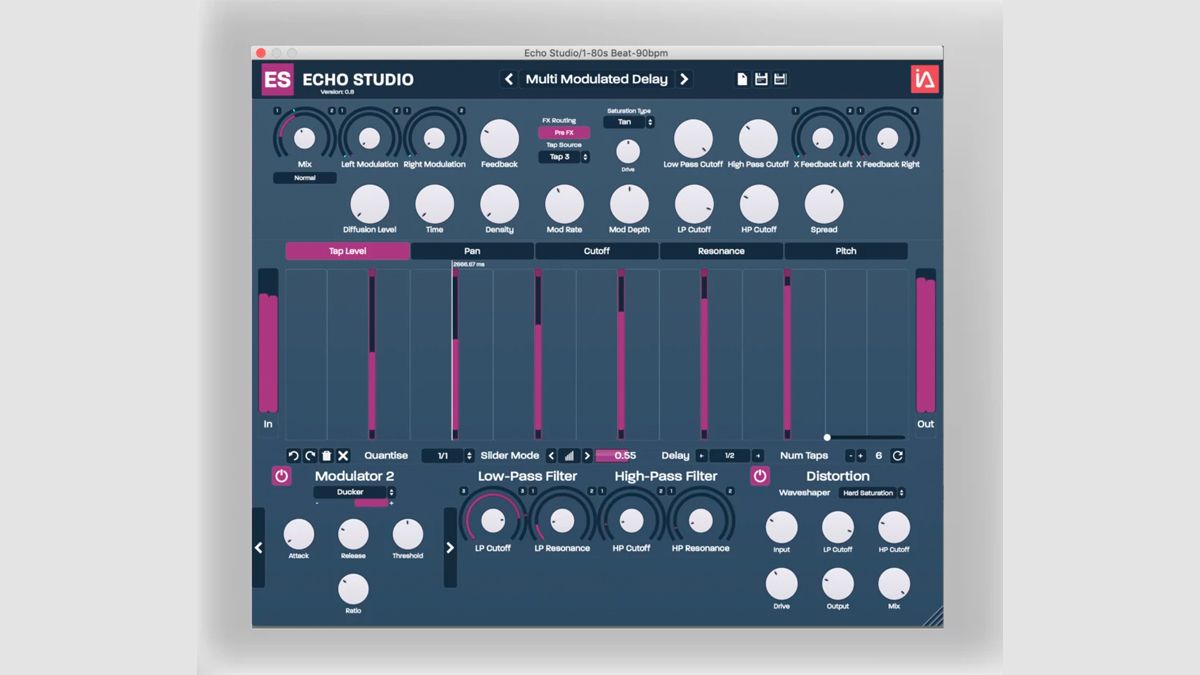Viewport: 1200px width, 675px height.
Task: Open the Waveshaper Hard Saturation dropdown
Action: coord(869,493)
